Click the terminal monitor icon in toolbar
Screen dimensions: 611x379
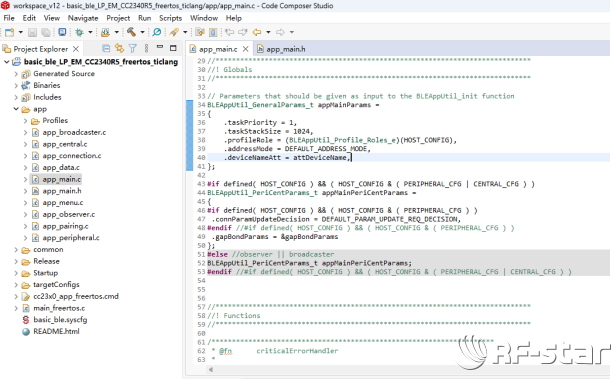[62, 32]
